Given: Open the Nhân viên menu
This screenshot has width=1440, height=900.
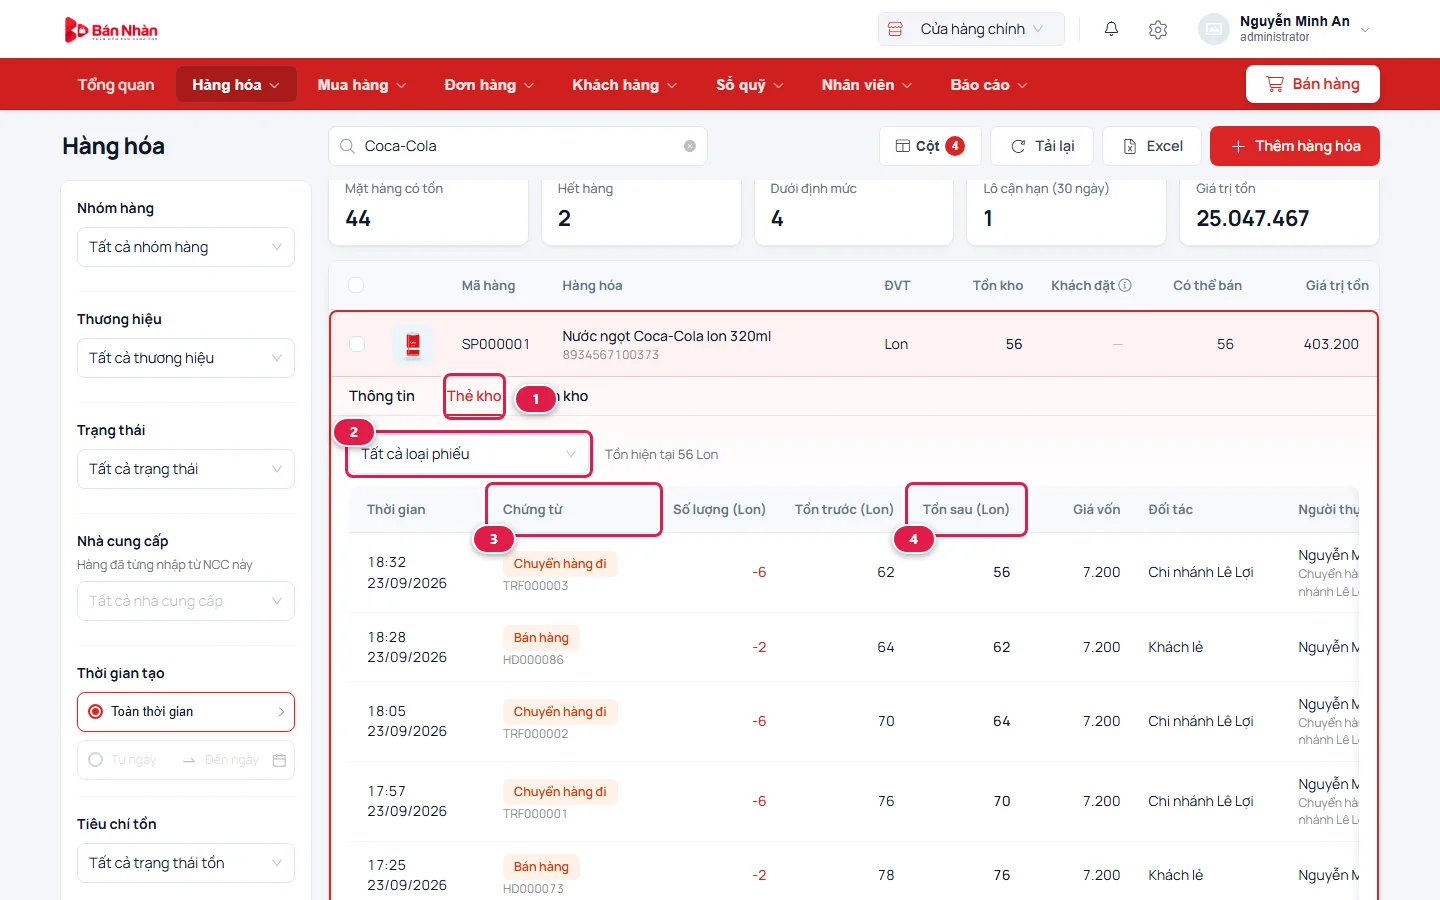Looking at the screenshot, I should [x=867, y=85].
